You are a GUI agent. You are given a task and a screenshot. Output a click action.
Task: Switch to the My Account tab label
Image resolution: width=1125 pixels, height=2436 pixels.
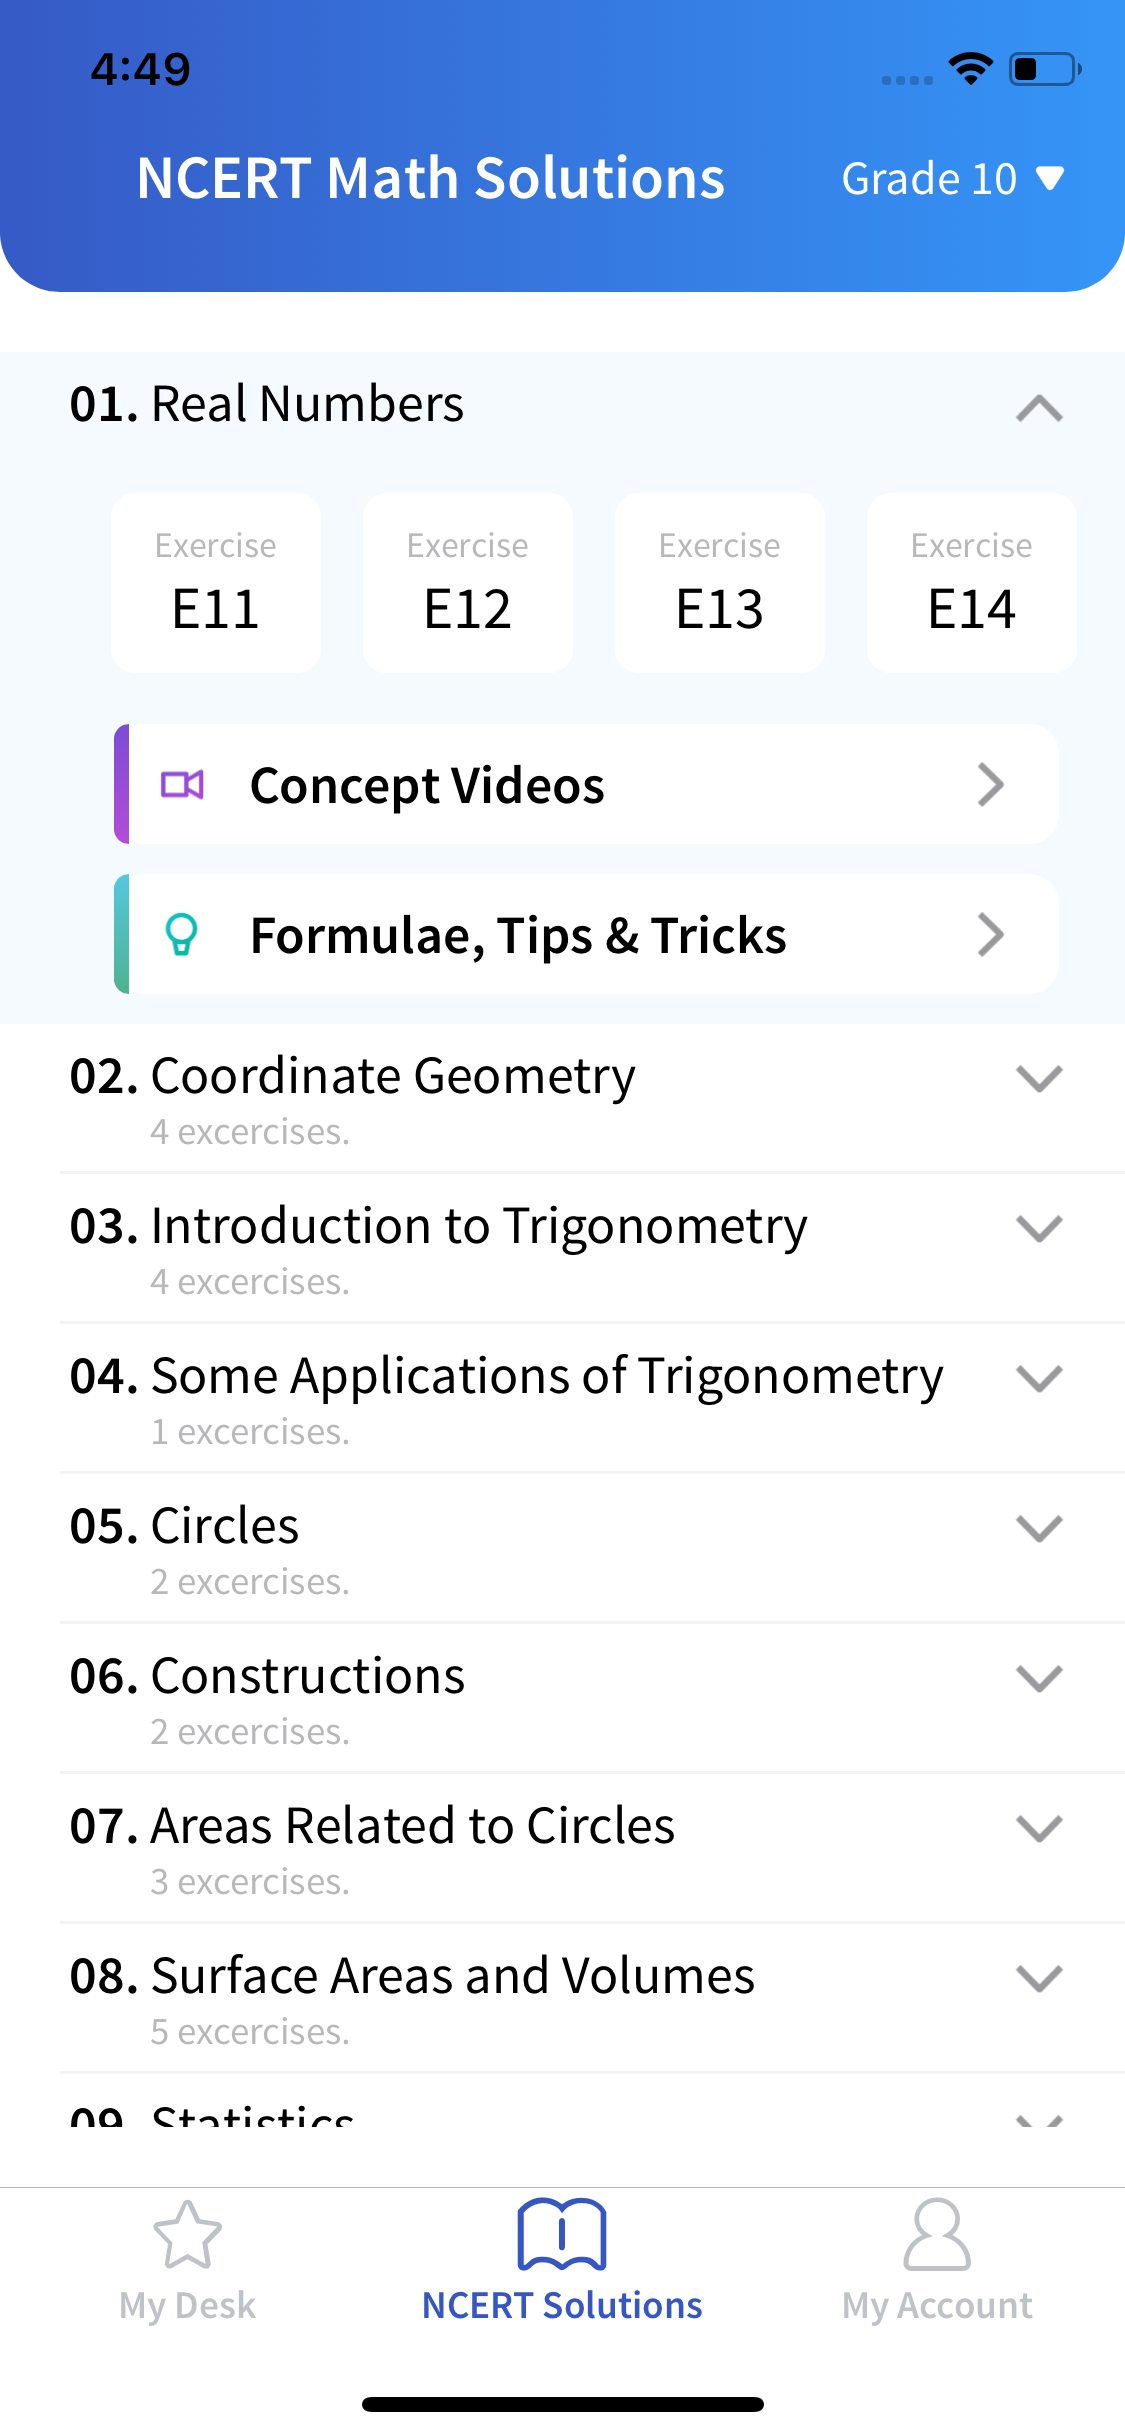(937, 2305)
